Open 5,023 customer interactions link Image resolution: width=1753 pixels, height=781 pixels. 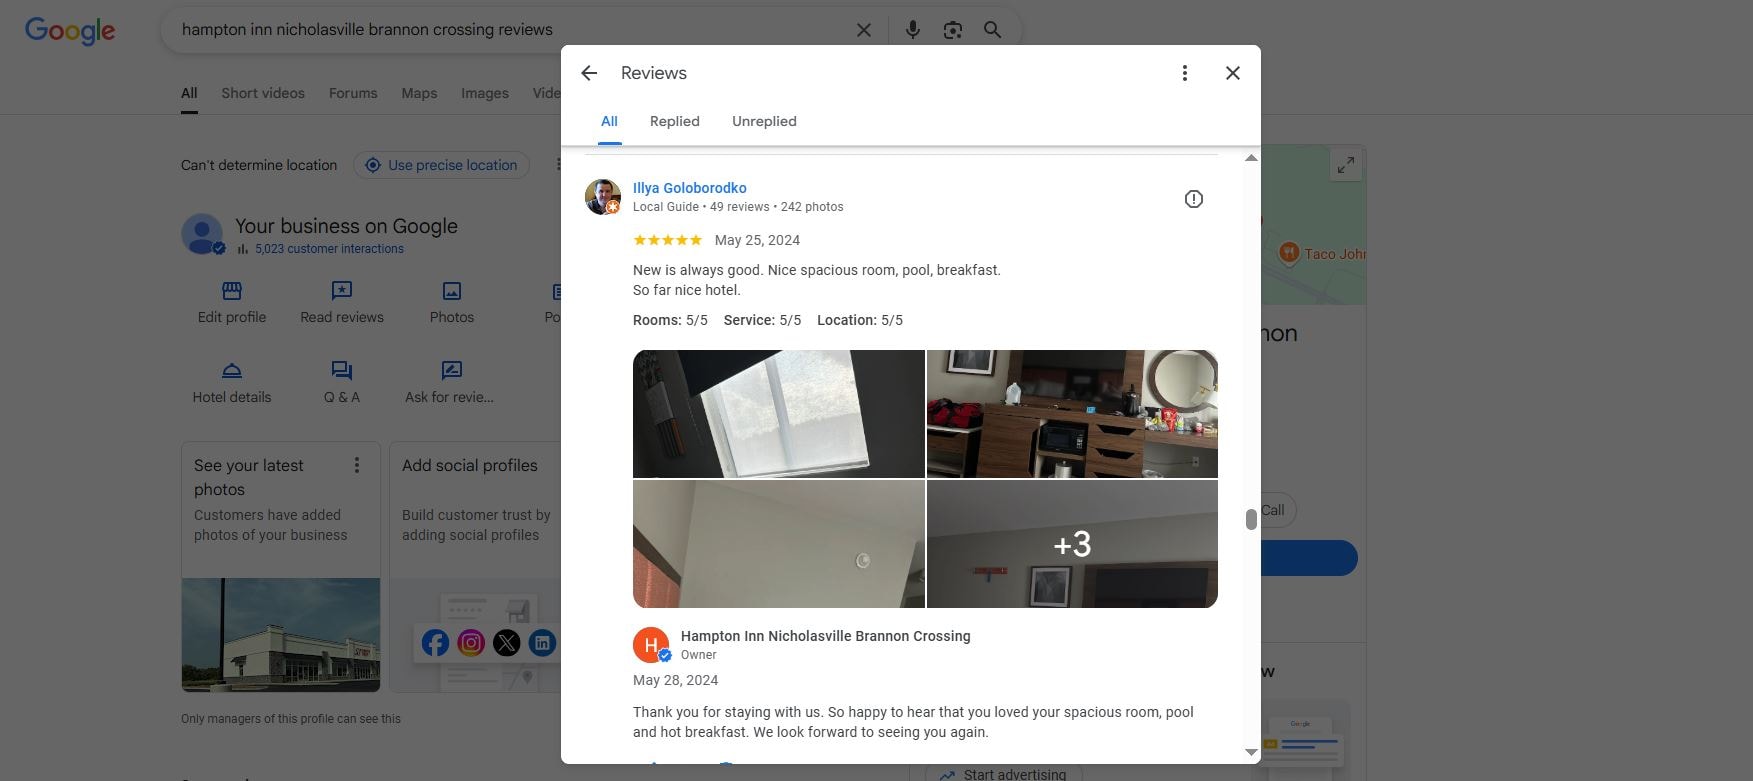329,249
